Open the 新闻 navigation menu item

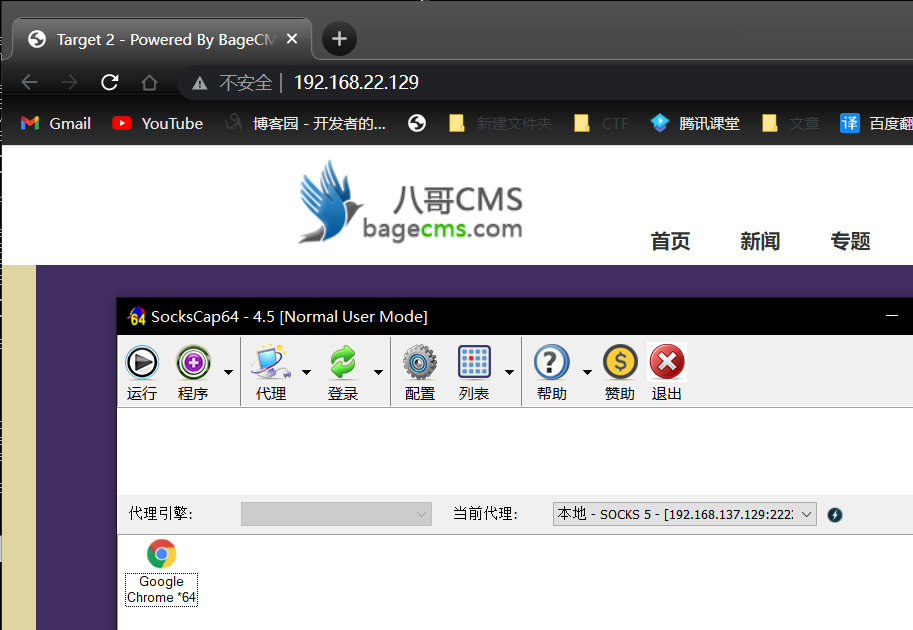[x=760, y=241]
